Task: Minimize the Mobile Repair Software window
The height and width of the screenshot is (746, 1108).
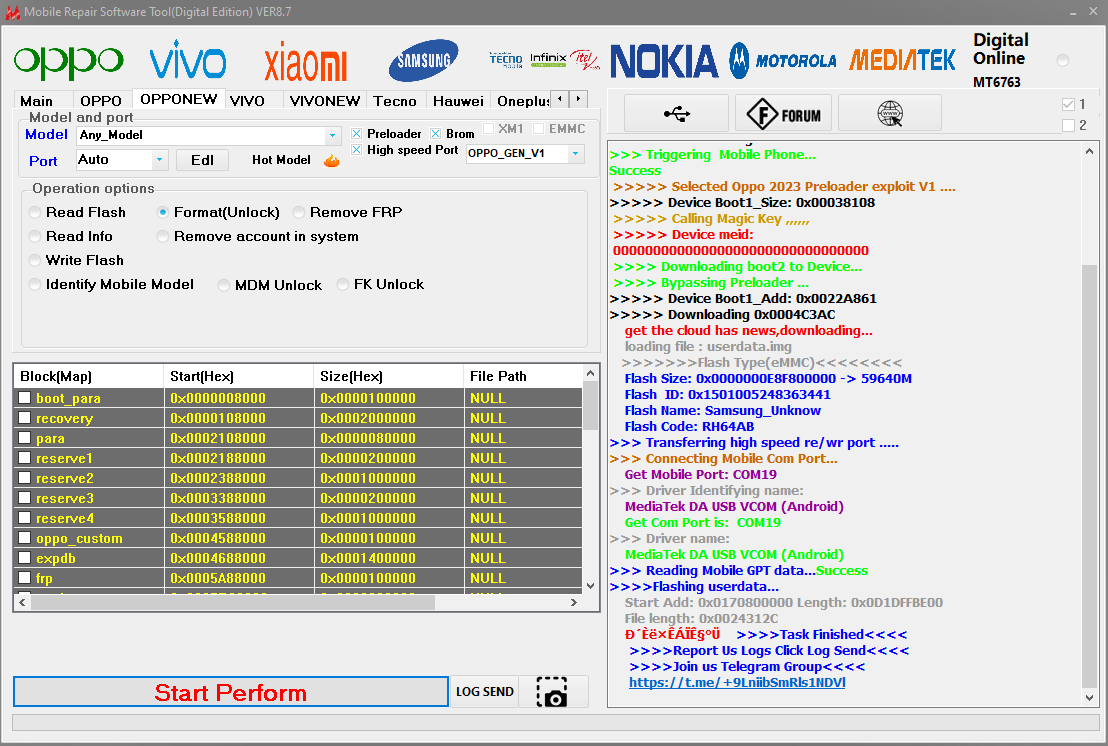Action: click(x=1073, y=12)
